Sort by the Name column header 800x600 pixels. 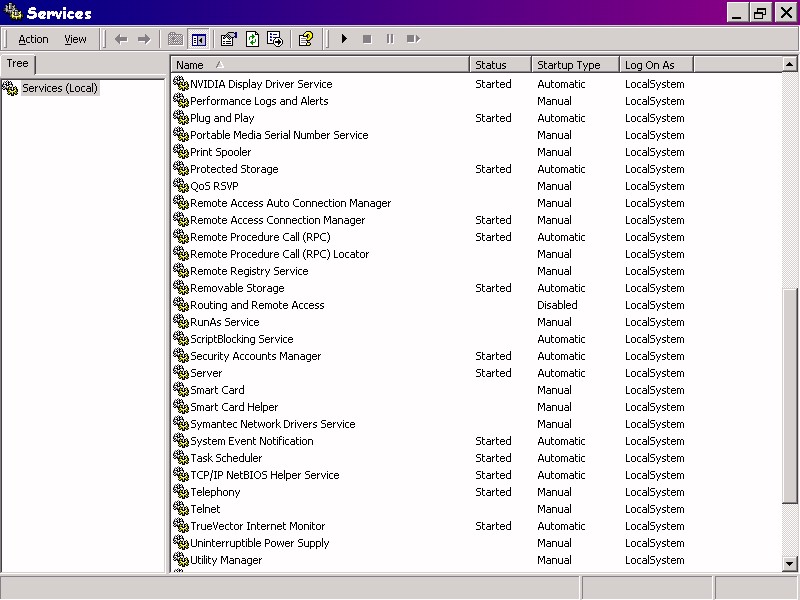click(x=320, y=65)
